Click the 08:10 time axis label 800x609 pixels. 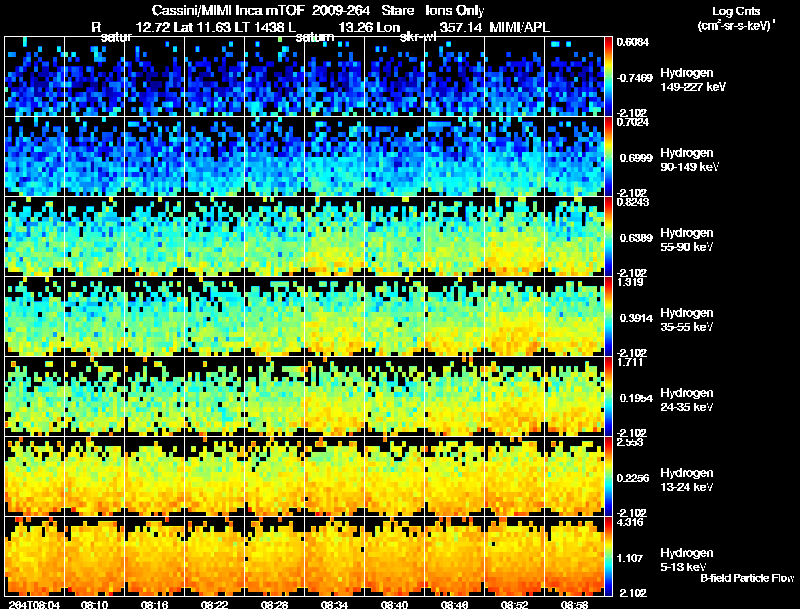pos(94,605)
